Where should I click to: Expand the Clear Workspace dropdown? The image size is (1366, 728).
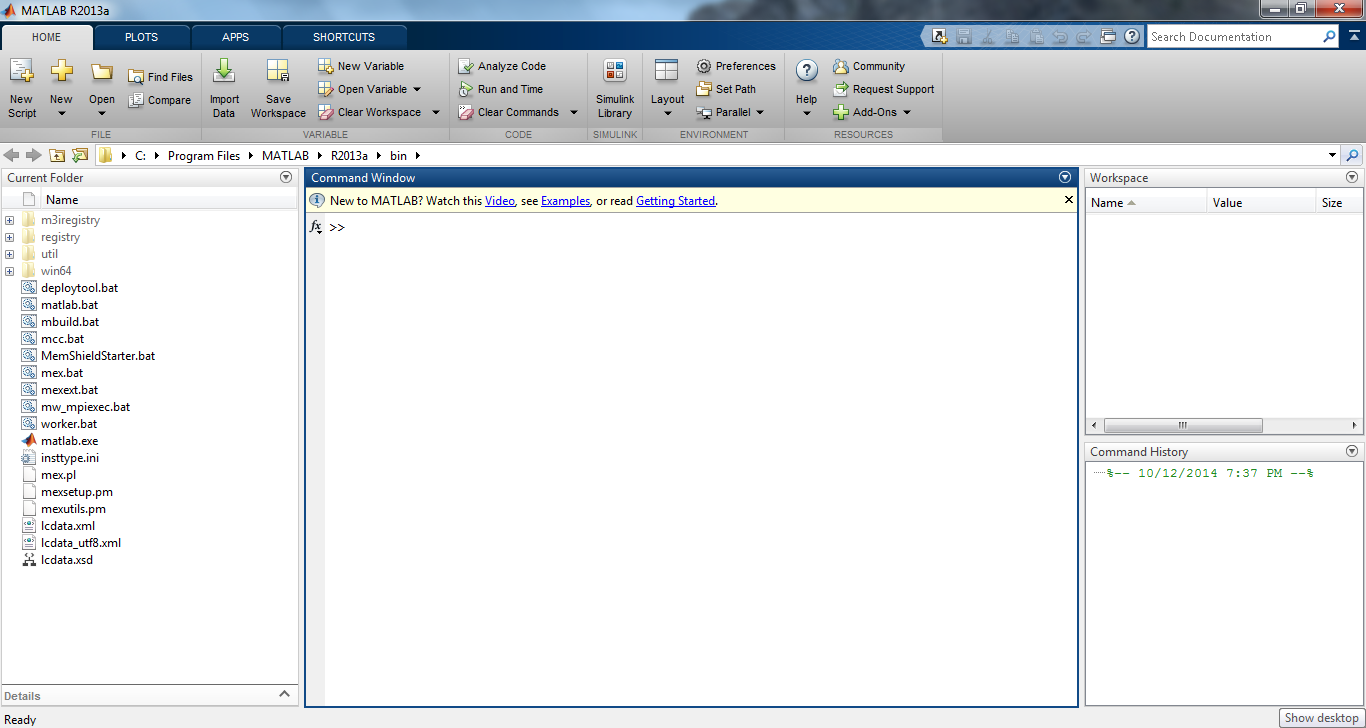(436, 112)
